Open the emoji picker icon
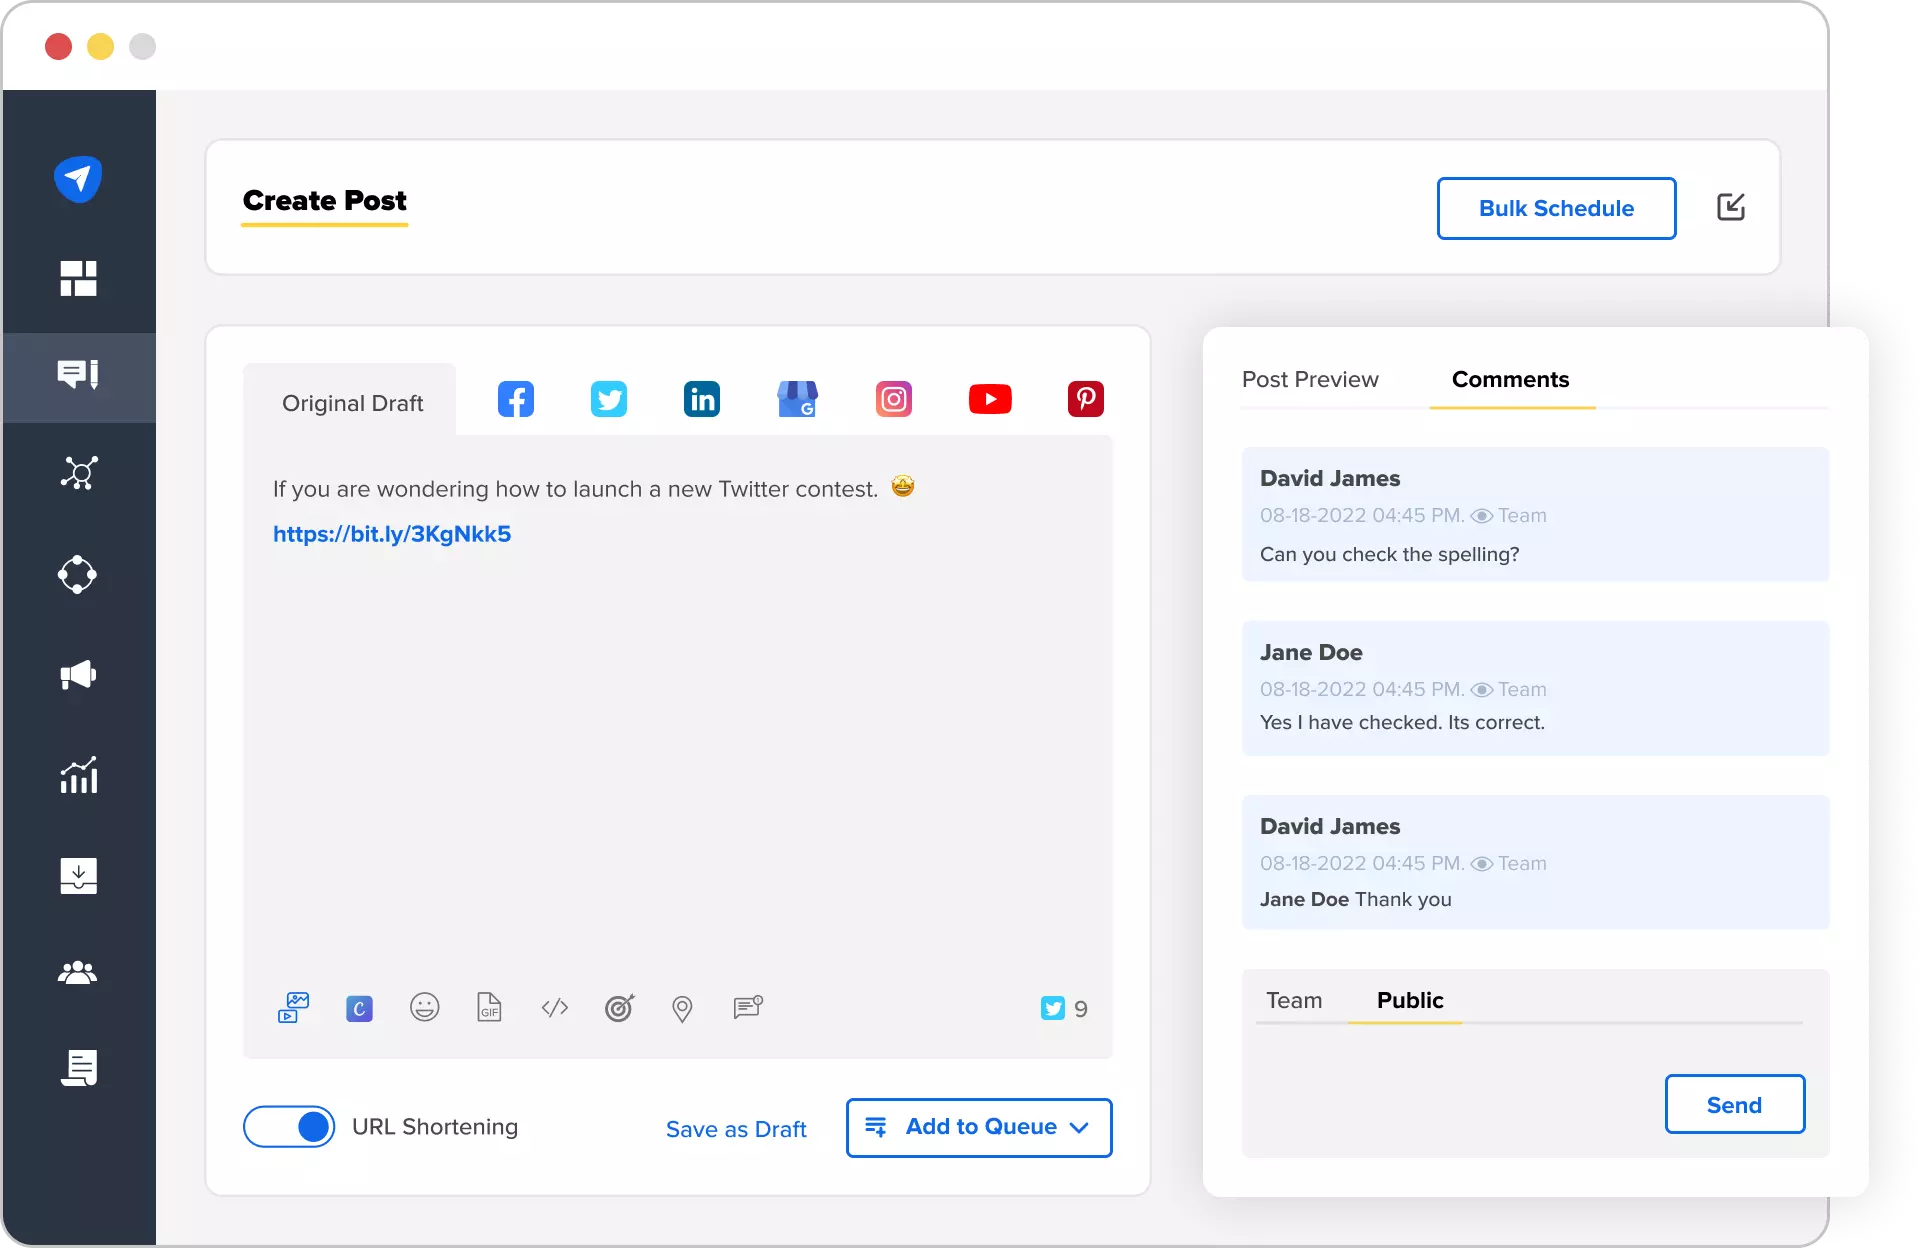Screen dimensions: 1929x1257 point(425,1007)
